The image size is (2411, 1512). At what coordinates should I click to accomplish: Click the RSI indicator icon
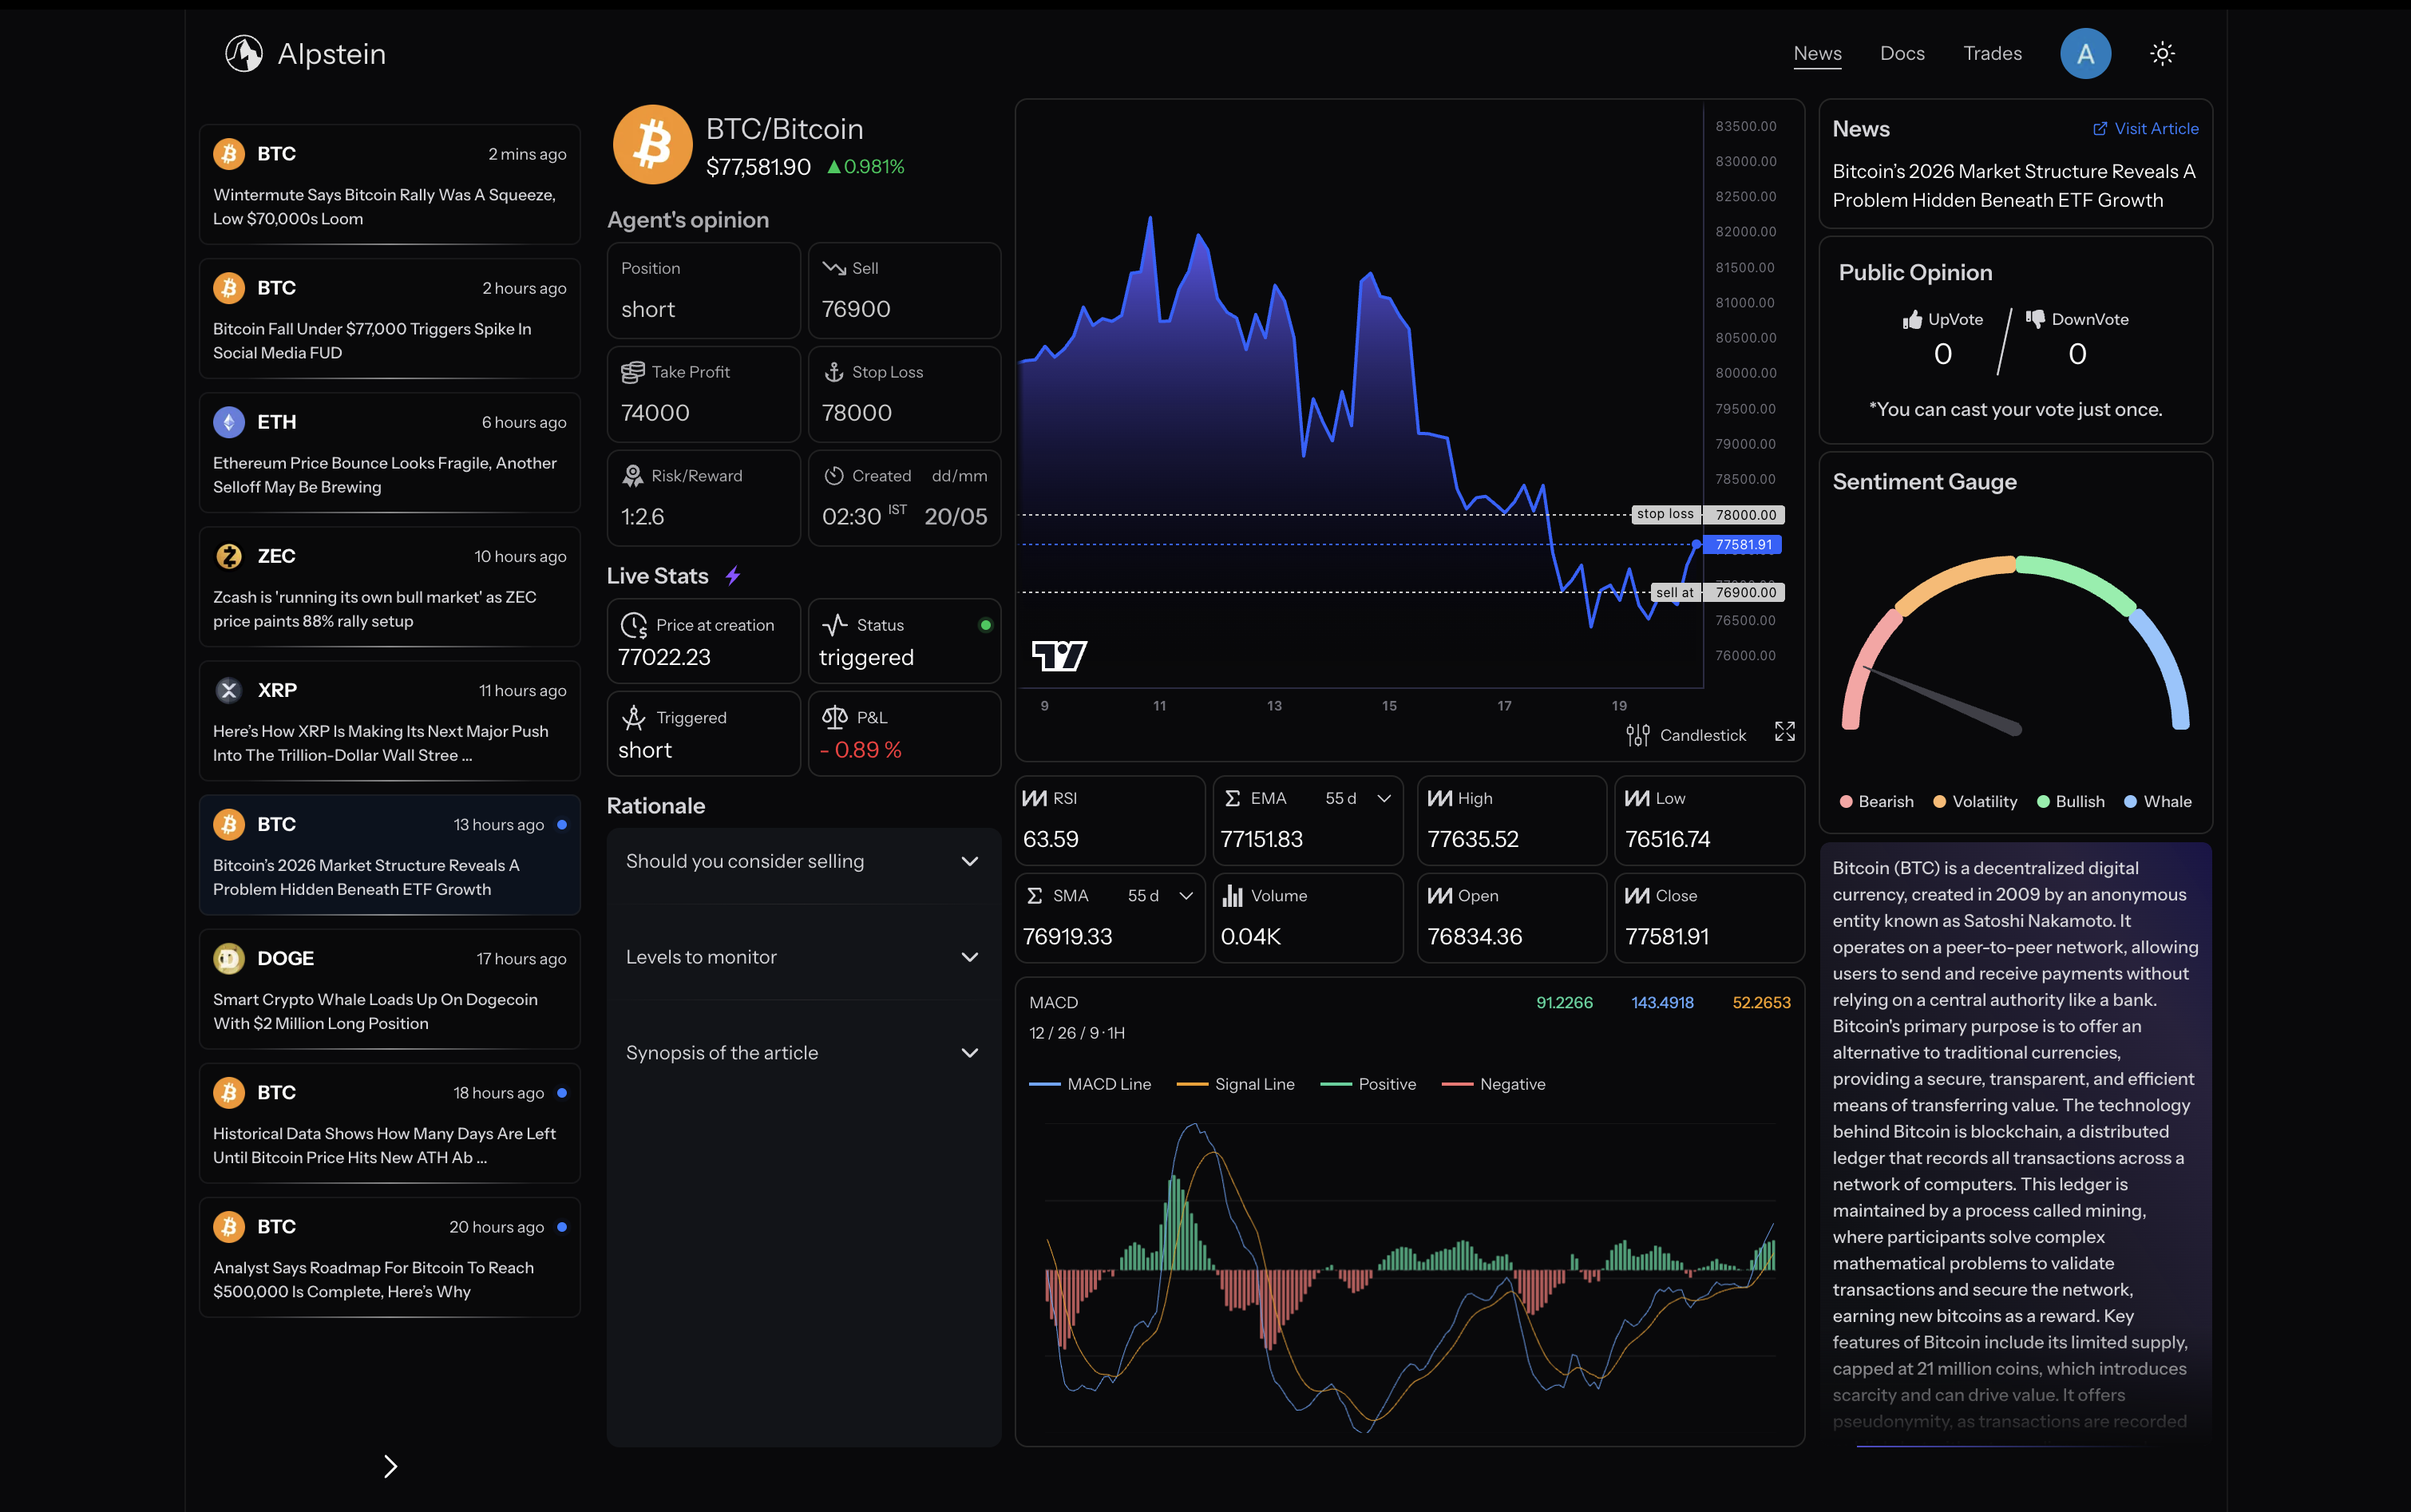(1034, 798)
